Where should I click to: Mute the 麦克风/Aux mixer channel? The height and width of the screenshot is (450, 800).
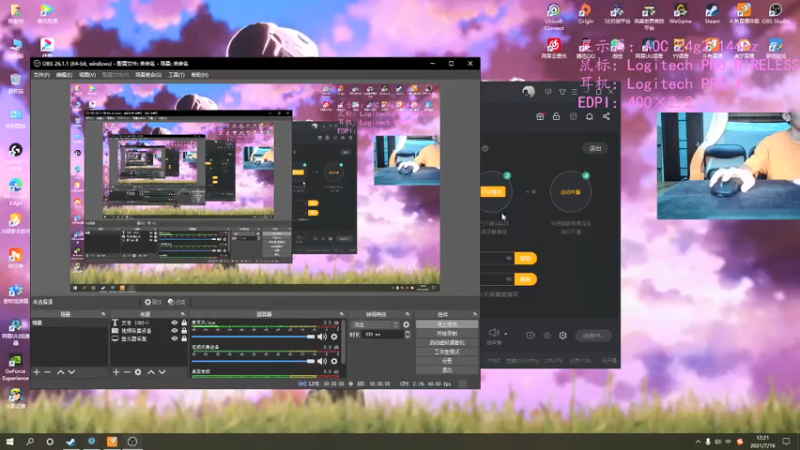(322, 337)
